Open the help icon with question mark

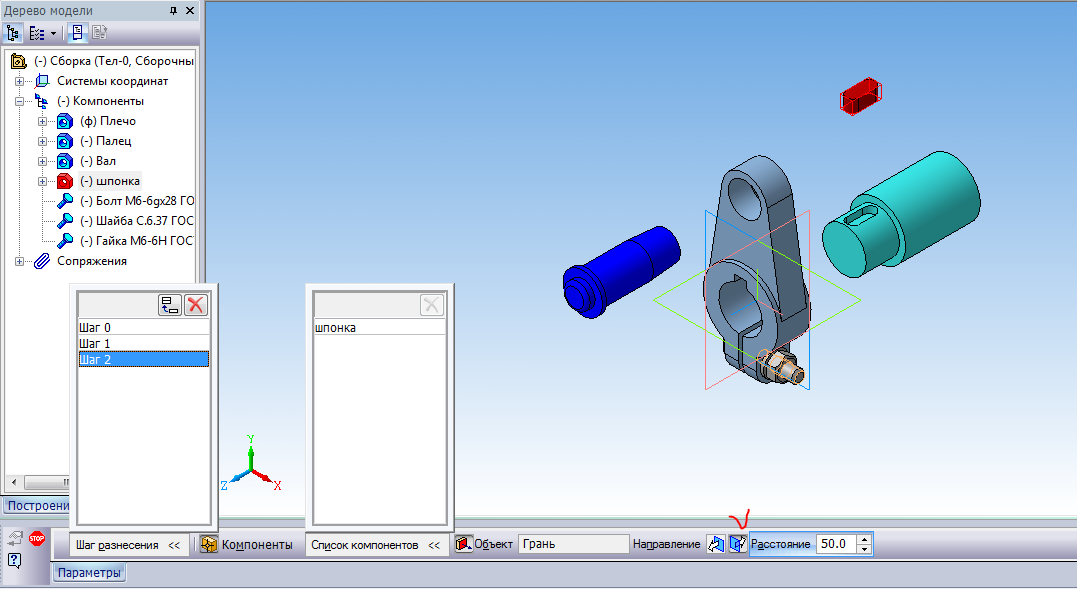15,559
